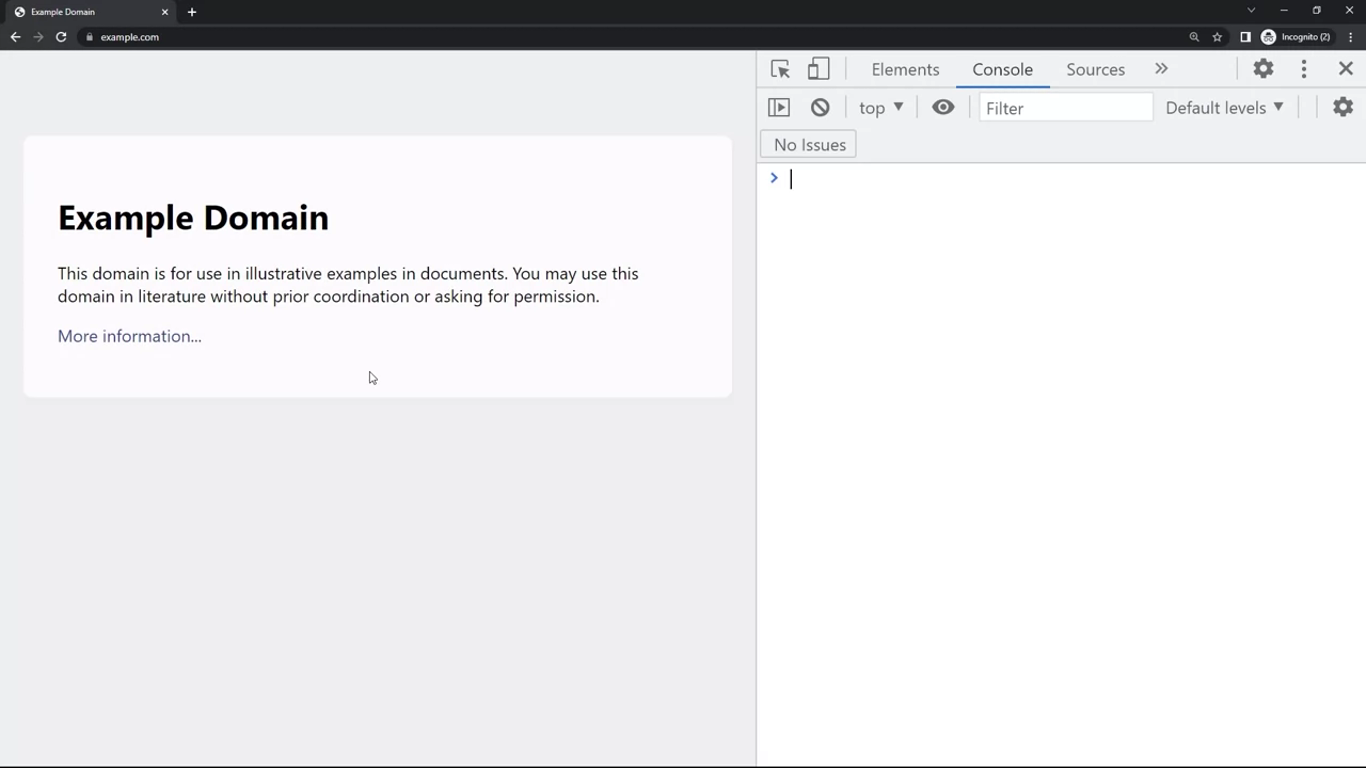Open the DevTools three-dot customize menu
The image size is (1366, 768).
tap(1304, 69)
